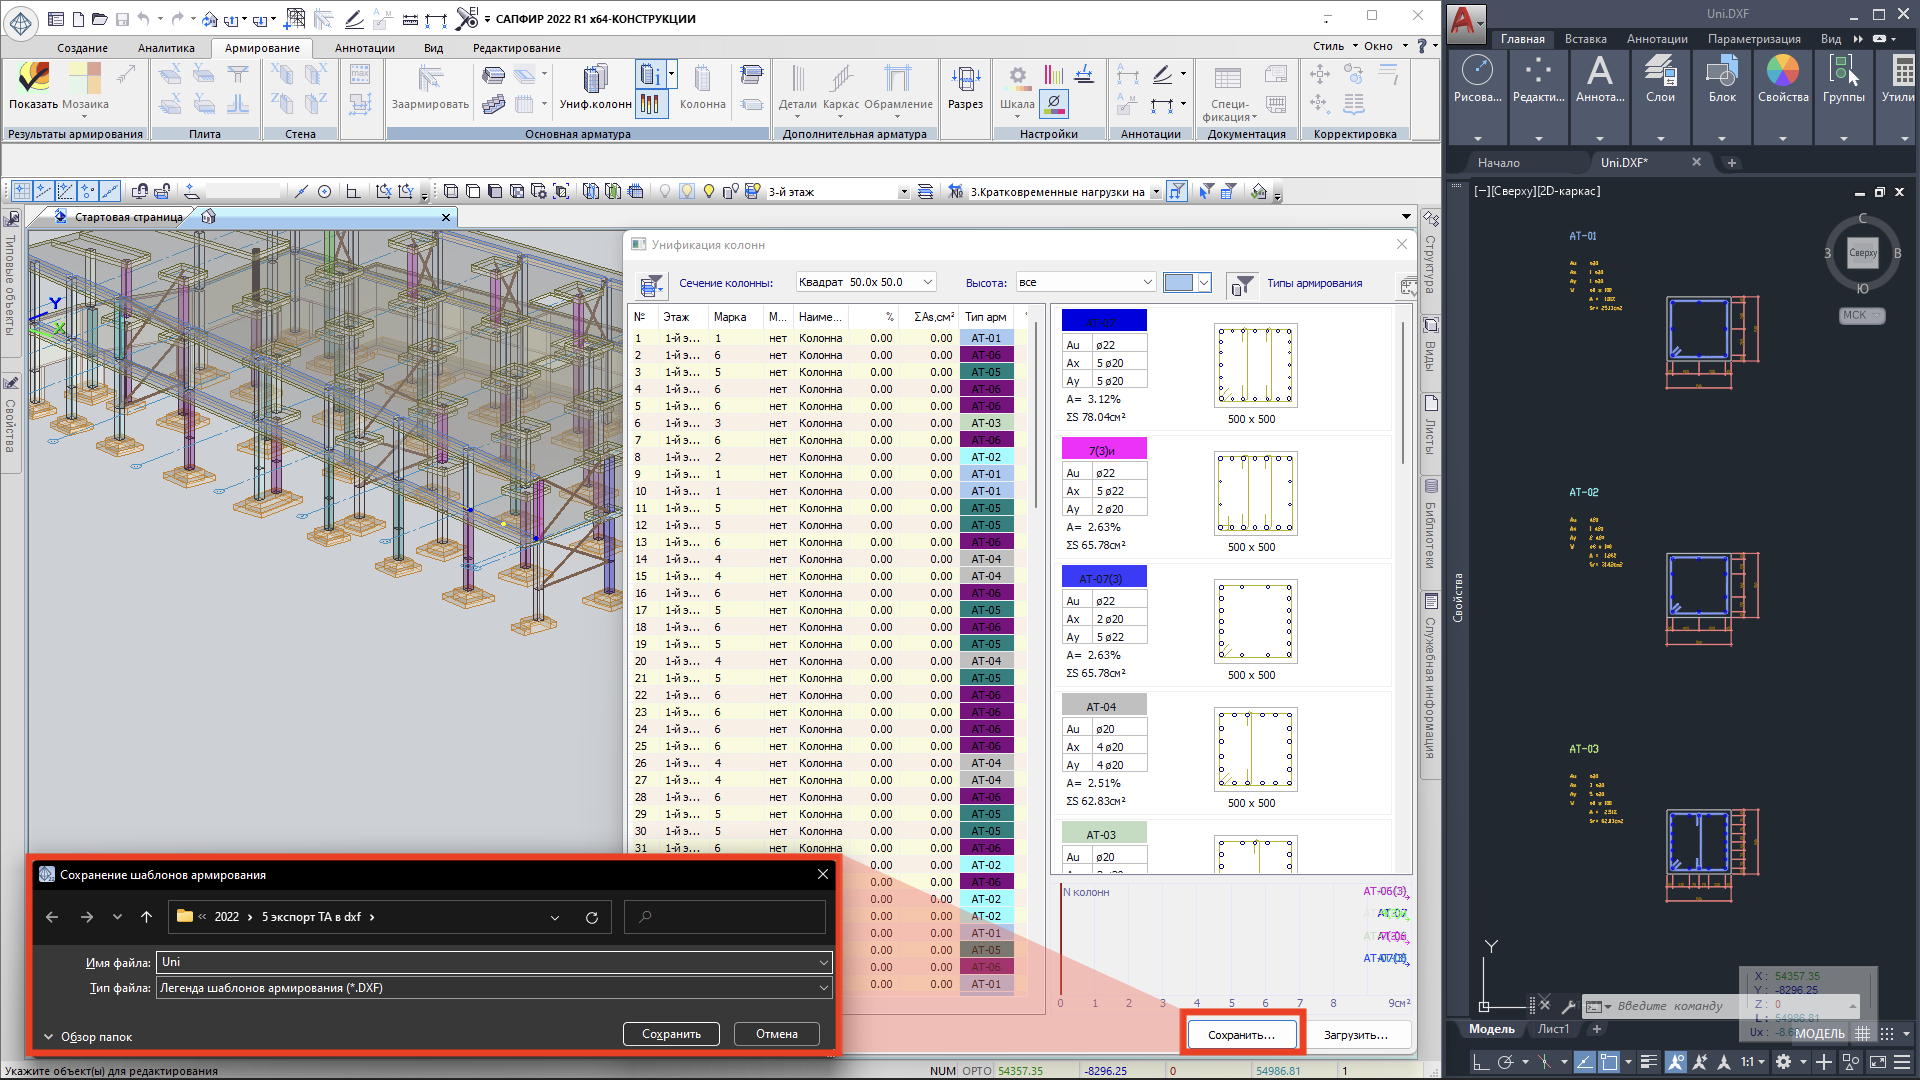Select the Униф.колонн tool
Image resolution: width=1920 pixels, height=1080 pixels.
coord(595,88)
